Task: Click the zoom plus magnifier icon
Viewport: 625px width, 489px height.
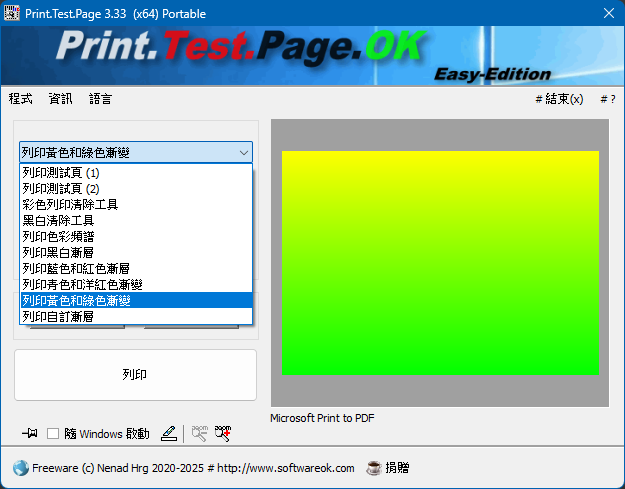Action: point(223,433)
